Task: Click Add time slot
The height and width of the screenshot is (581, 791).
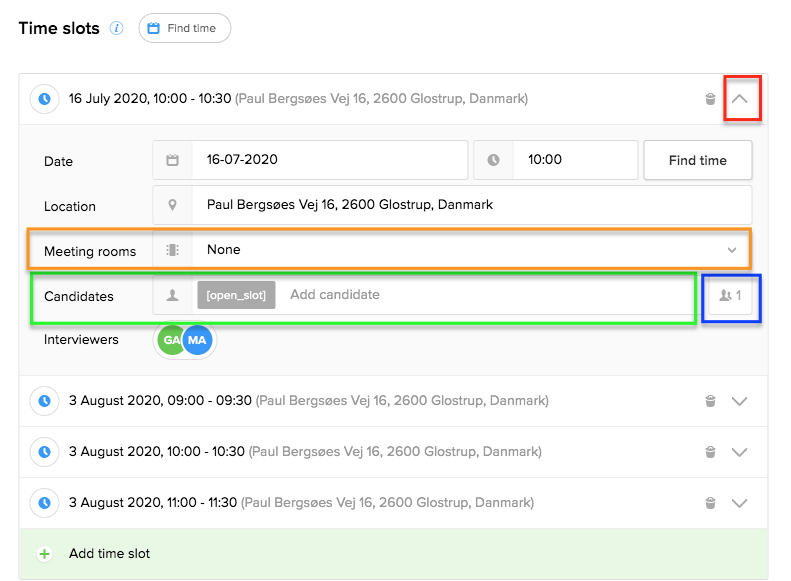Action: pyautogui.click(x=110, y=554)
